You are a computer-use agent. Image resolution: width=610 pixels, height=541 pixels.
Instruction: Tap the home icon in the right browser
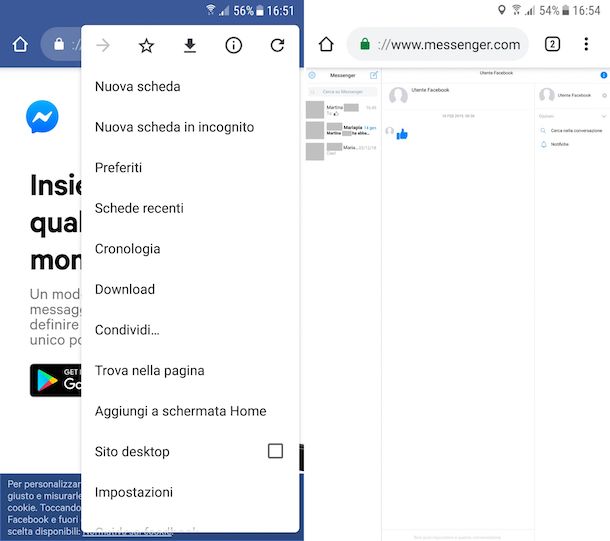click(x=326, y=44)
